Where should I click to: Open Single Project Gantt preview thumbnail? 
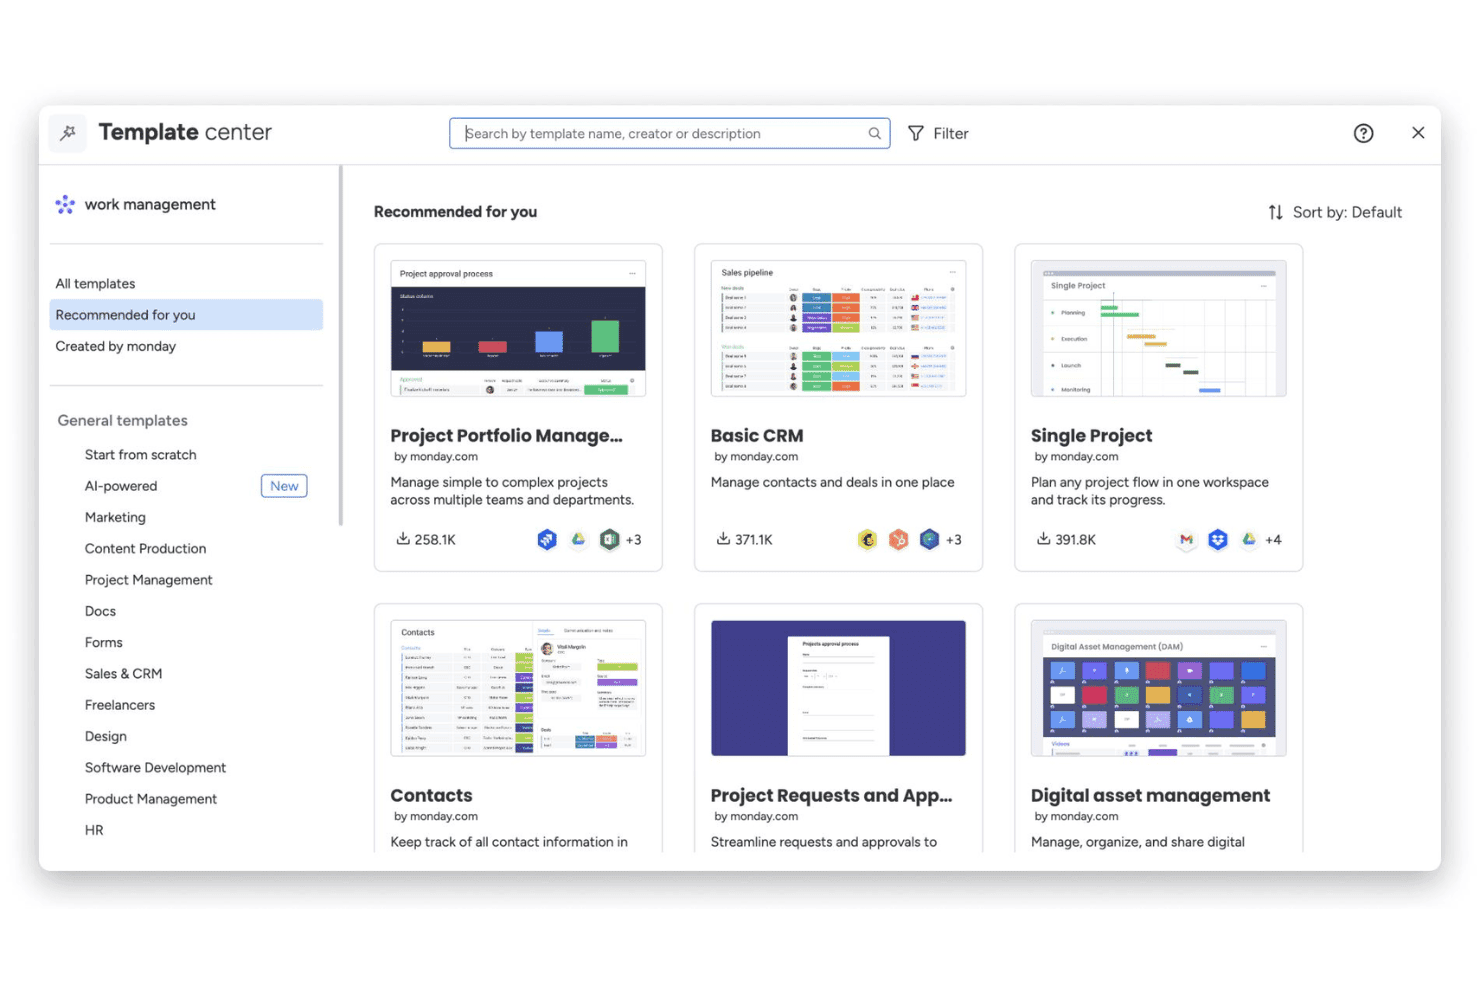point(1158,329)
